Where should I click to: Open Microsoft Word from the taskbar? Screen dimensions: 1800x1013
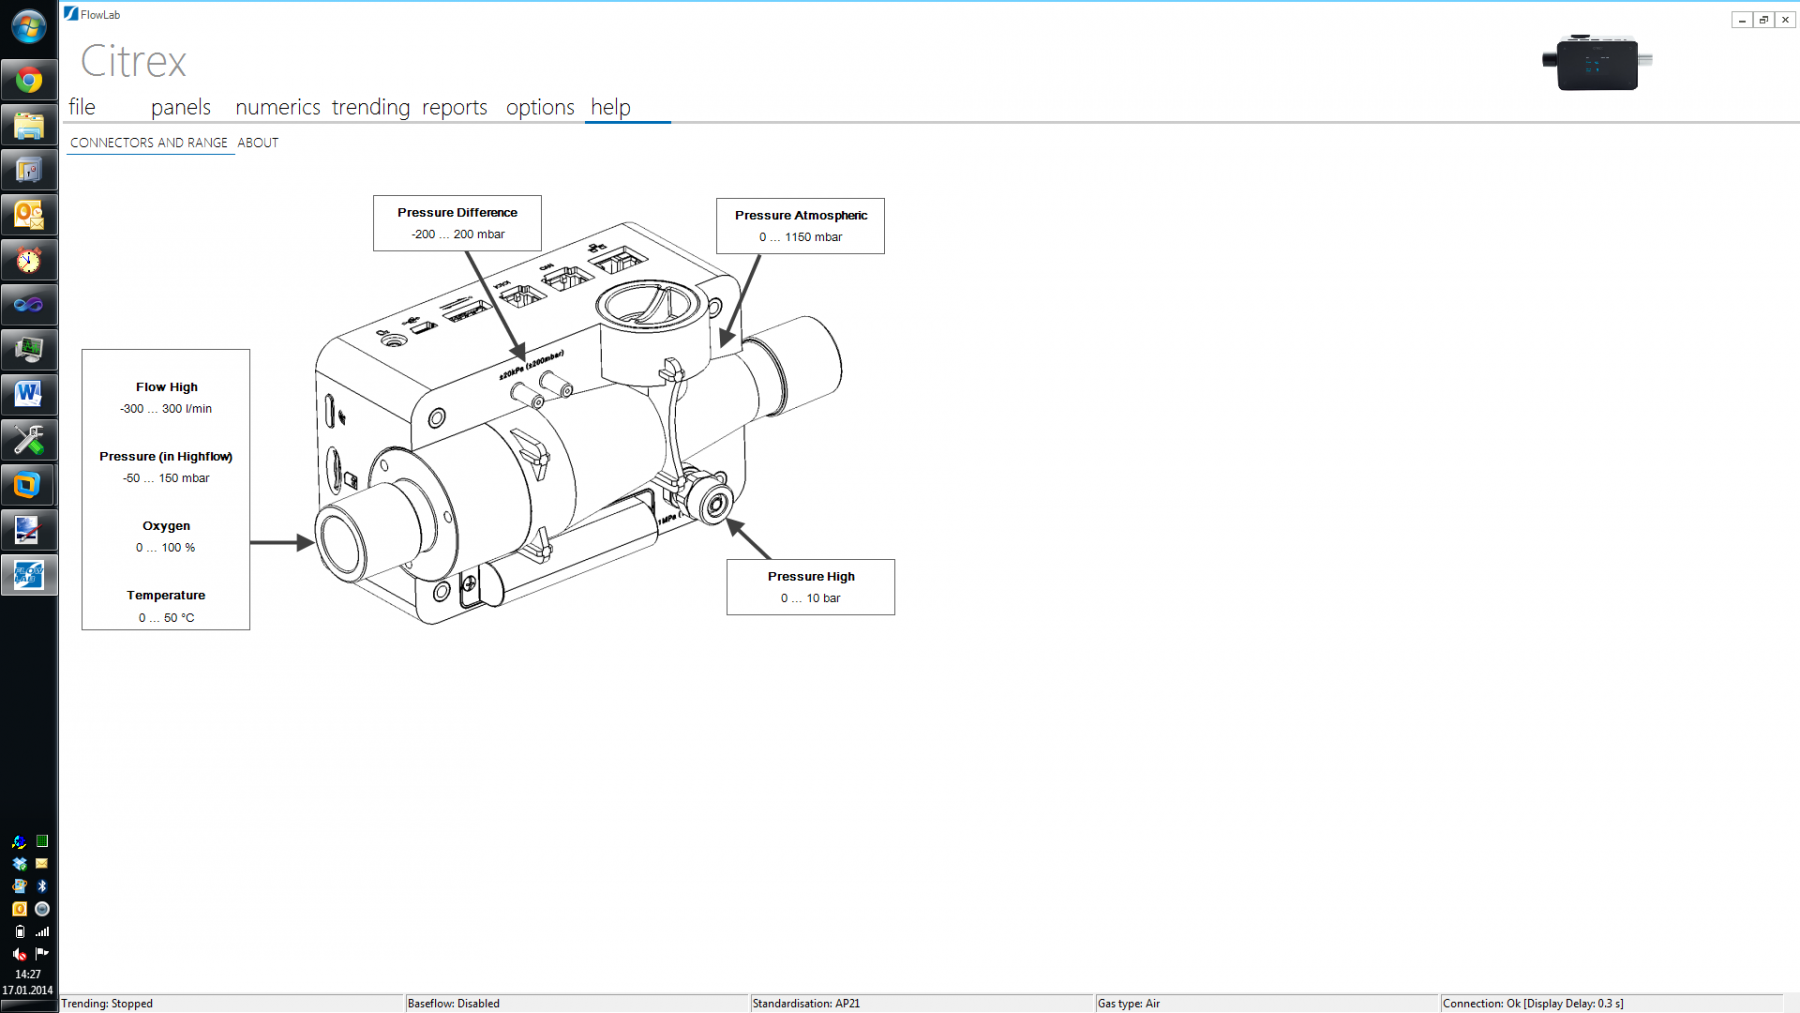[29, 393]
